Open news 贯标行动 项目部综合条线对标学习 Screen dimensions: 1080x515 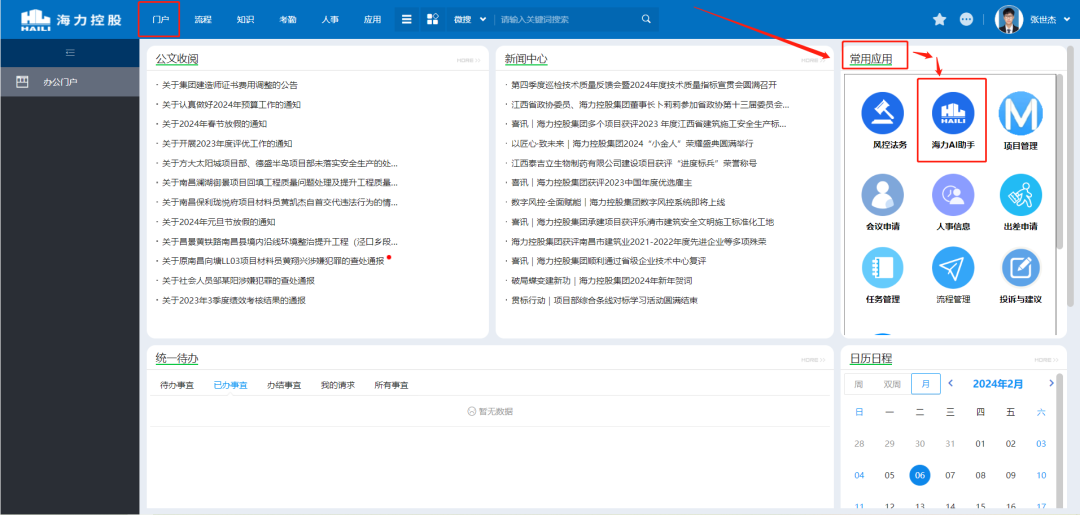605,301
